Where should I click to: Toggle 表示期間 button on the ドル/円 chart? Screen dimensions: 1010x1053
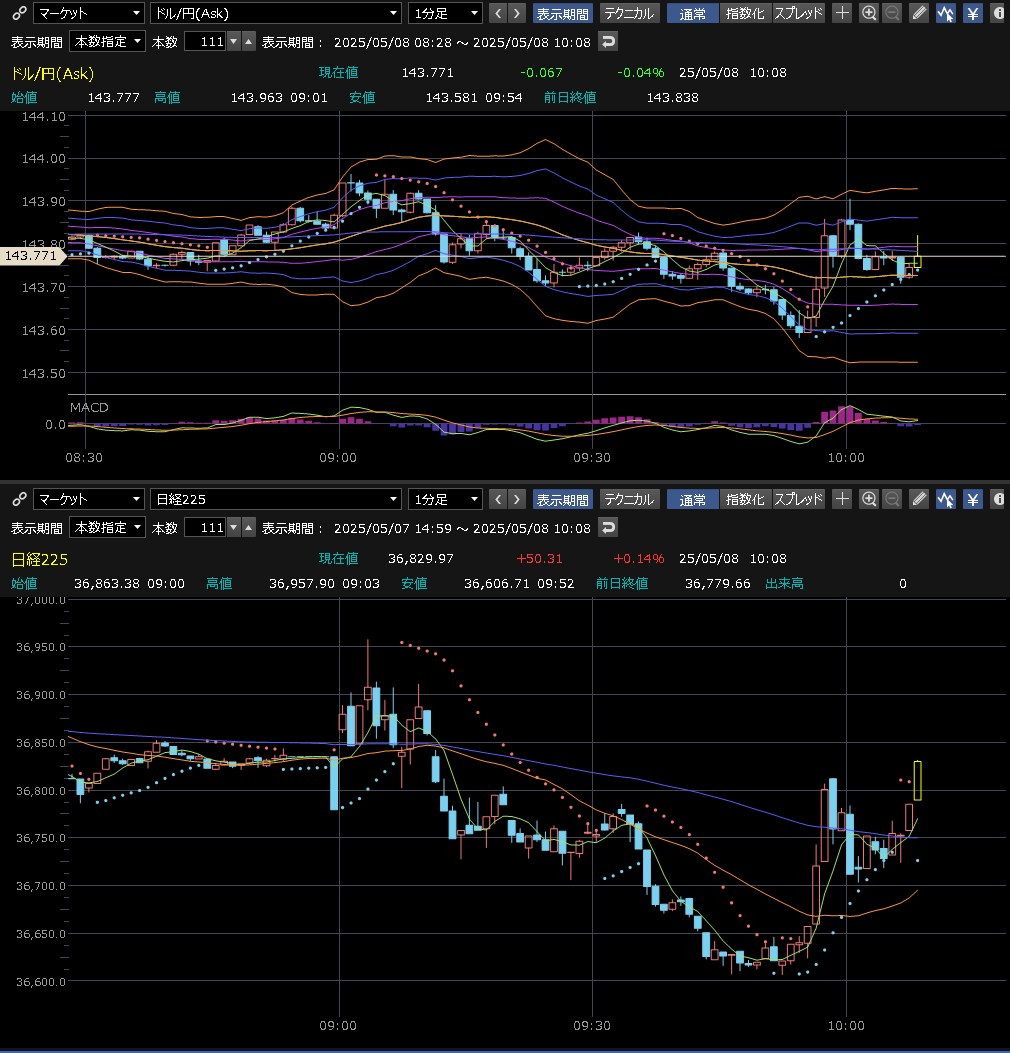562,13
